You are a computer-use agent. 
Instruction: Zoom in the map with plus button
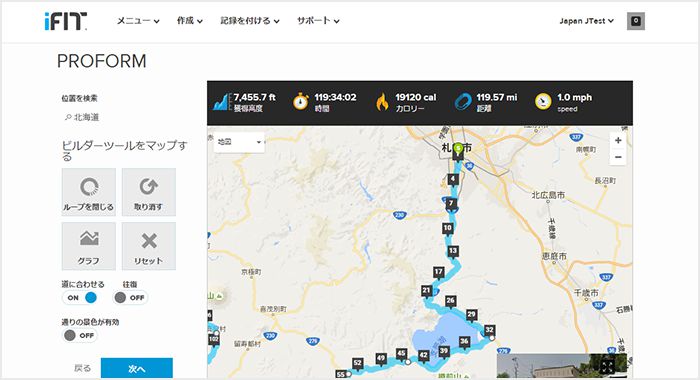point(618,141)
